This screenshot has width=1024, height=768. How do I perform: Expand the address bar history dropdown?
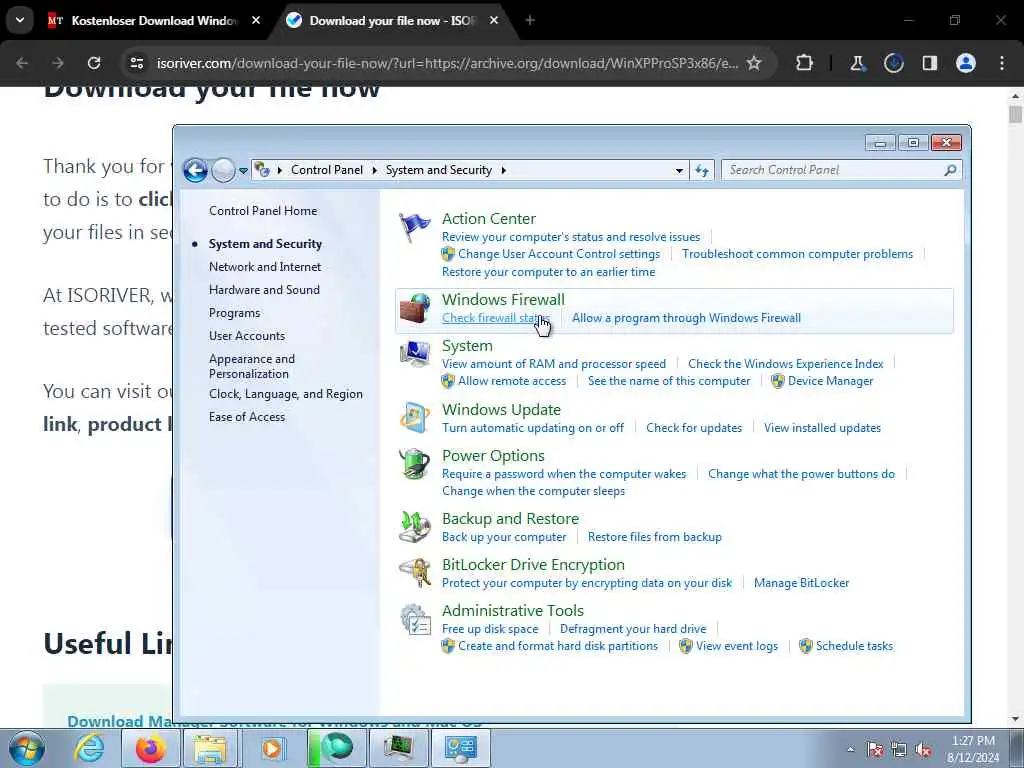pyautogui.click(x=679, y=170)
